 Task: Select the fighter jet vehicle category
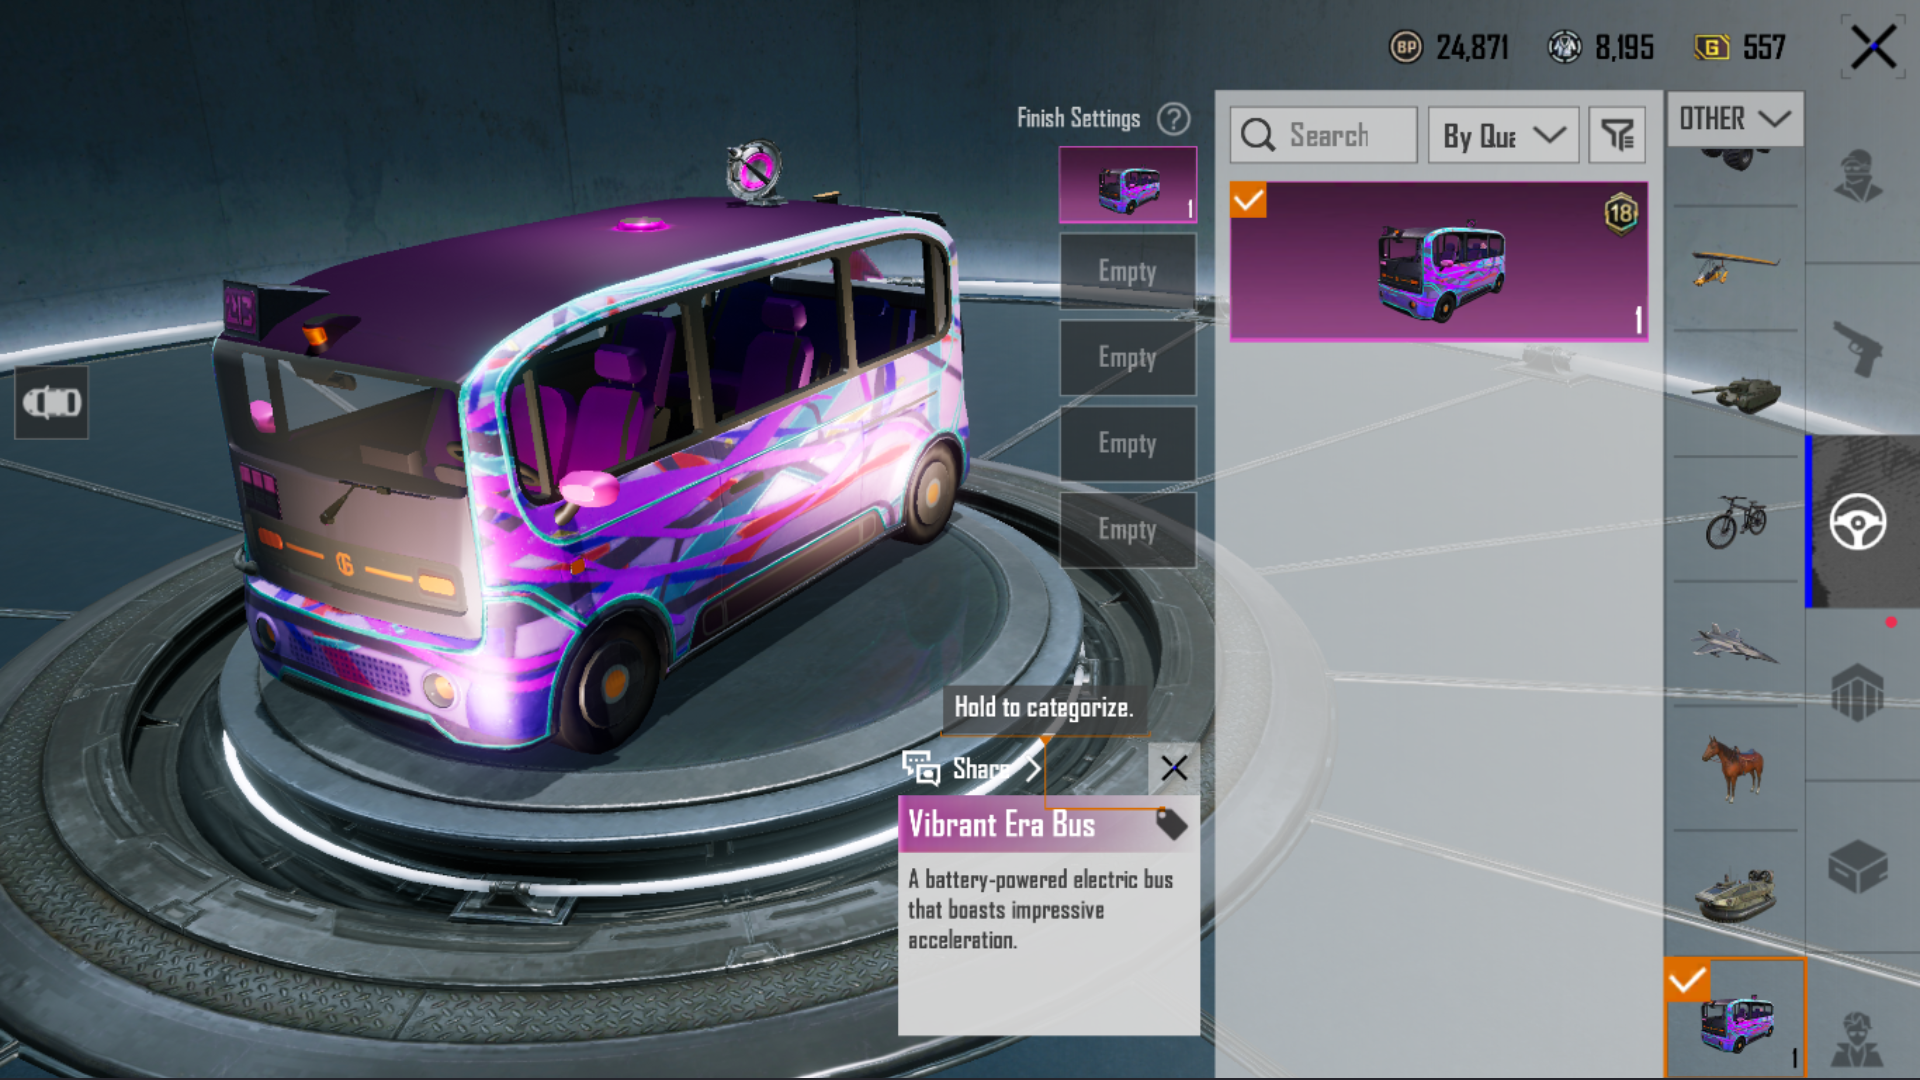[x=1735, y=643]
